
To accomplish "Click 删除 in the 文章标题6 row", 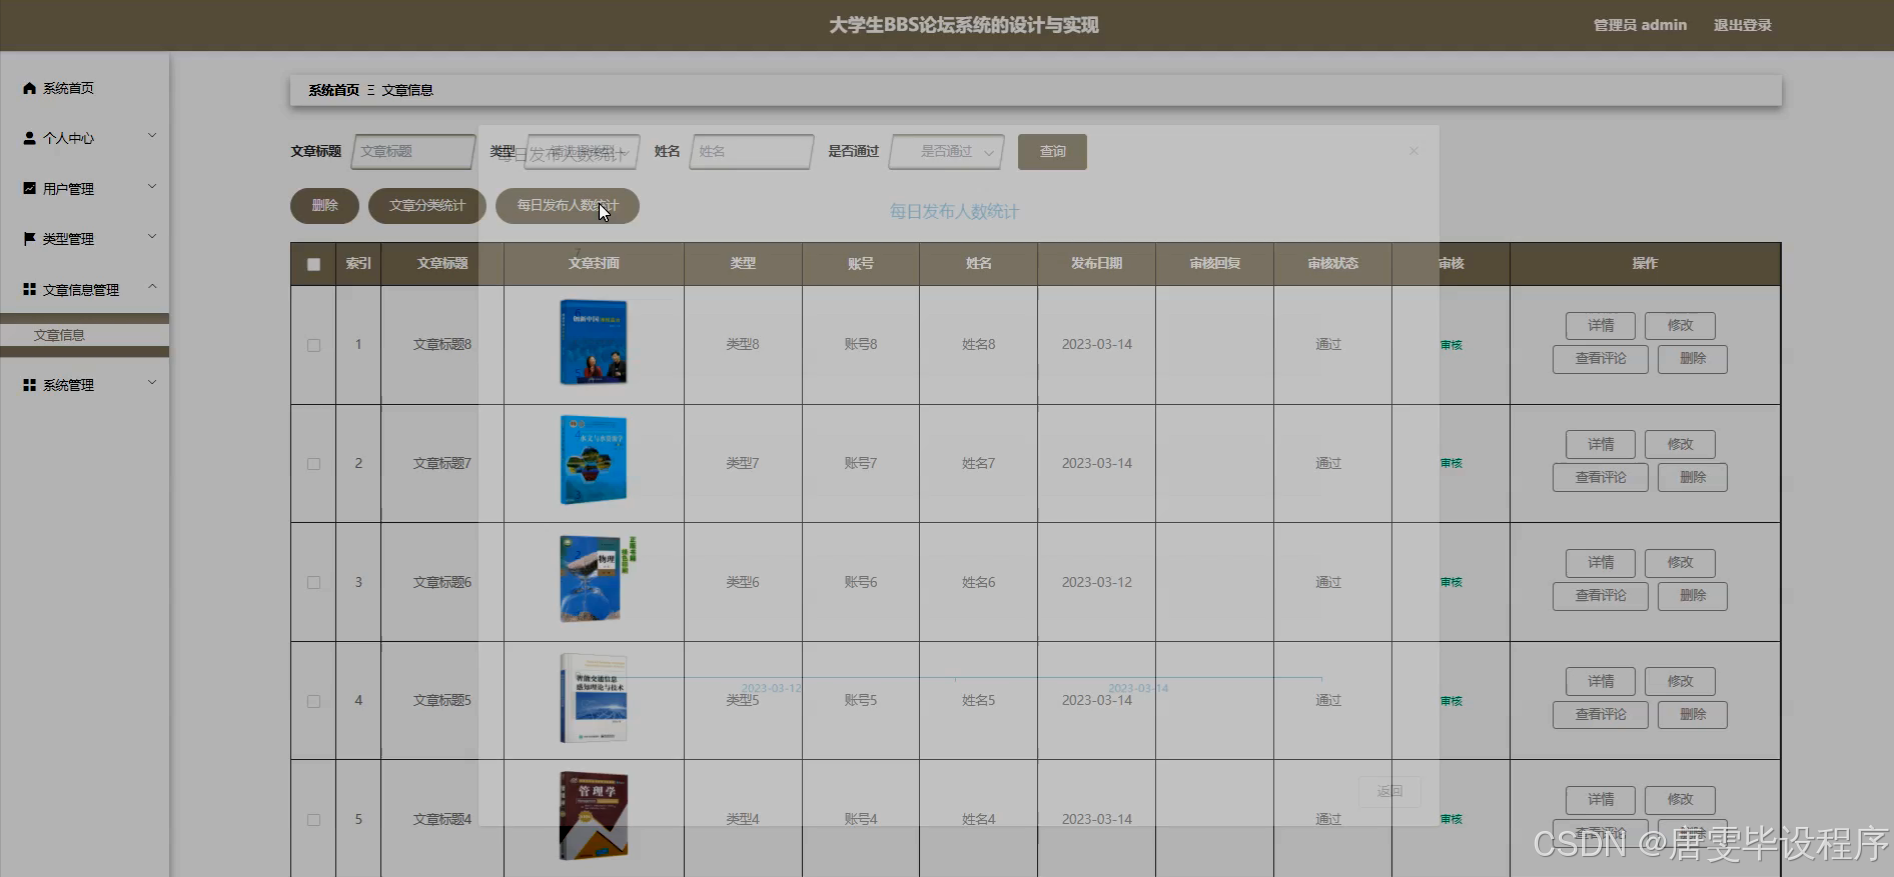I will [x=1693, y=596].
